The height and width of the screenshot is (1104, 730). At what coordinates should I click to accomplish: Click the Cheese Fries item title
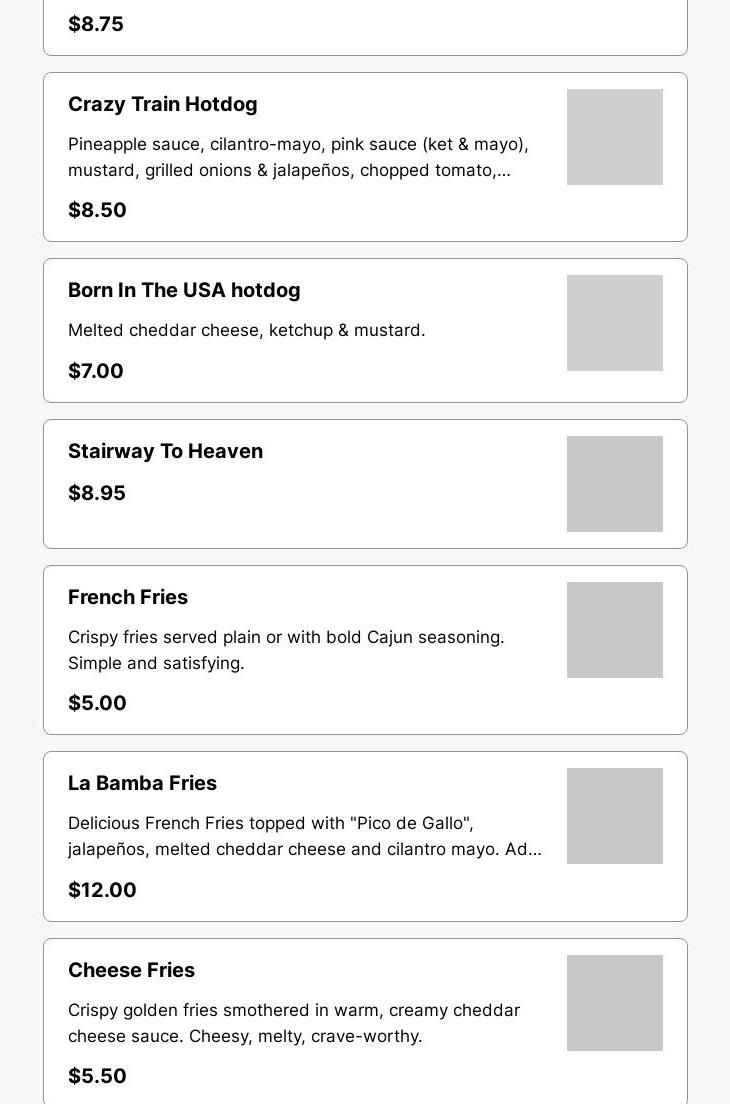[131, 970]
